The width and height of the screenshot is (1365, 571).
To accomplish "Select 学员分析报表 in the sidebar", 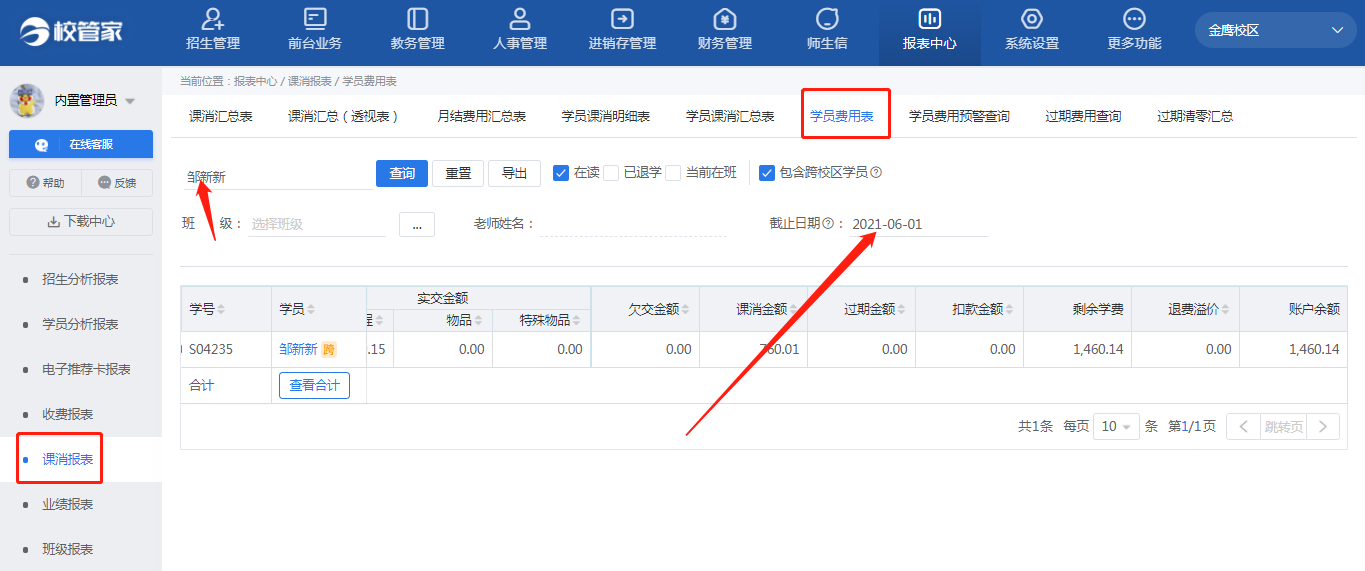I will [80, 324].
